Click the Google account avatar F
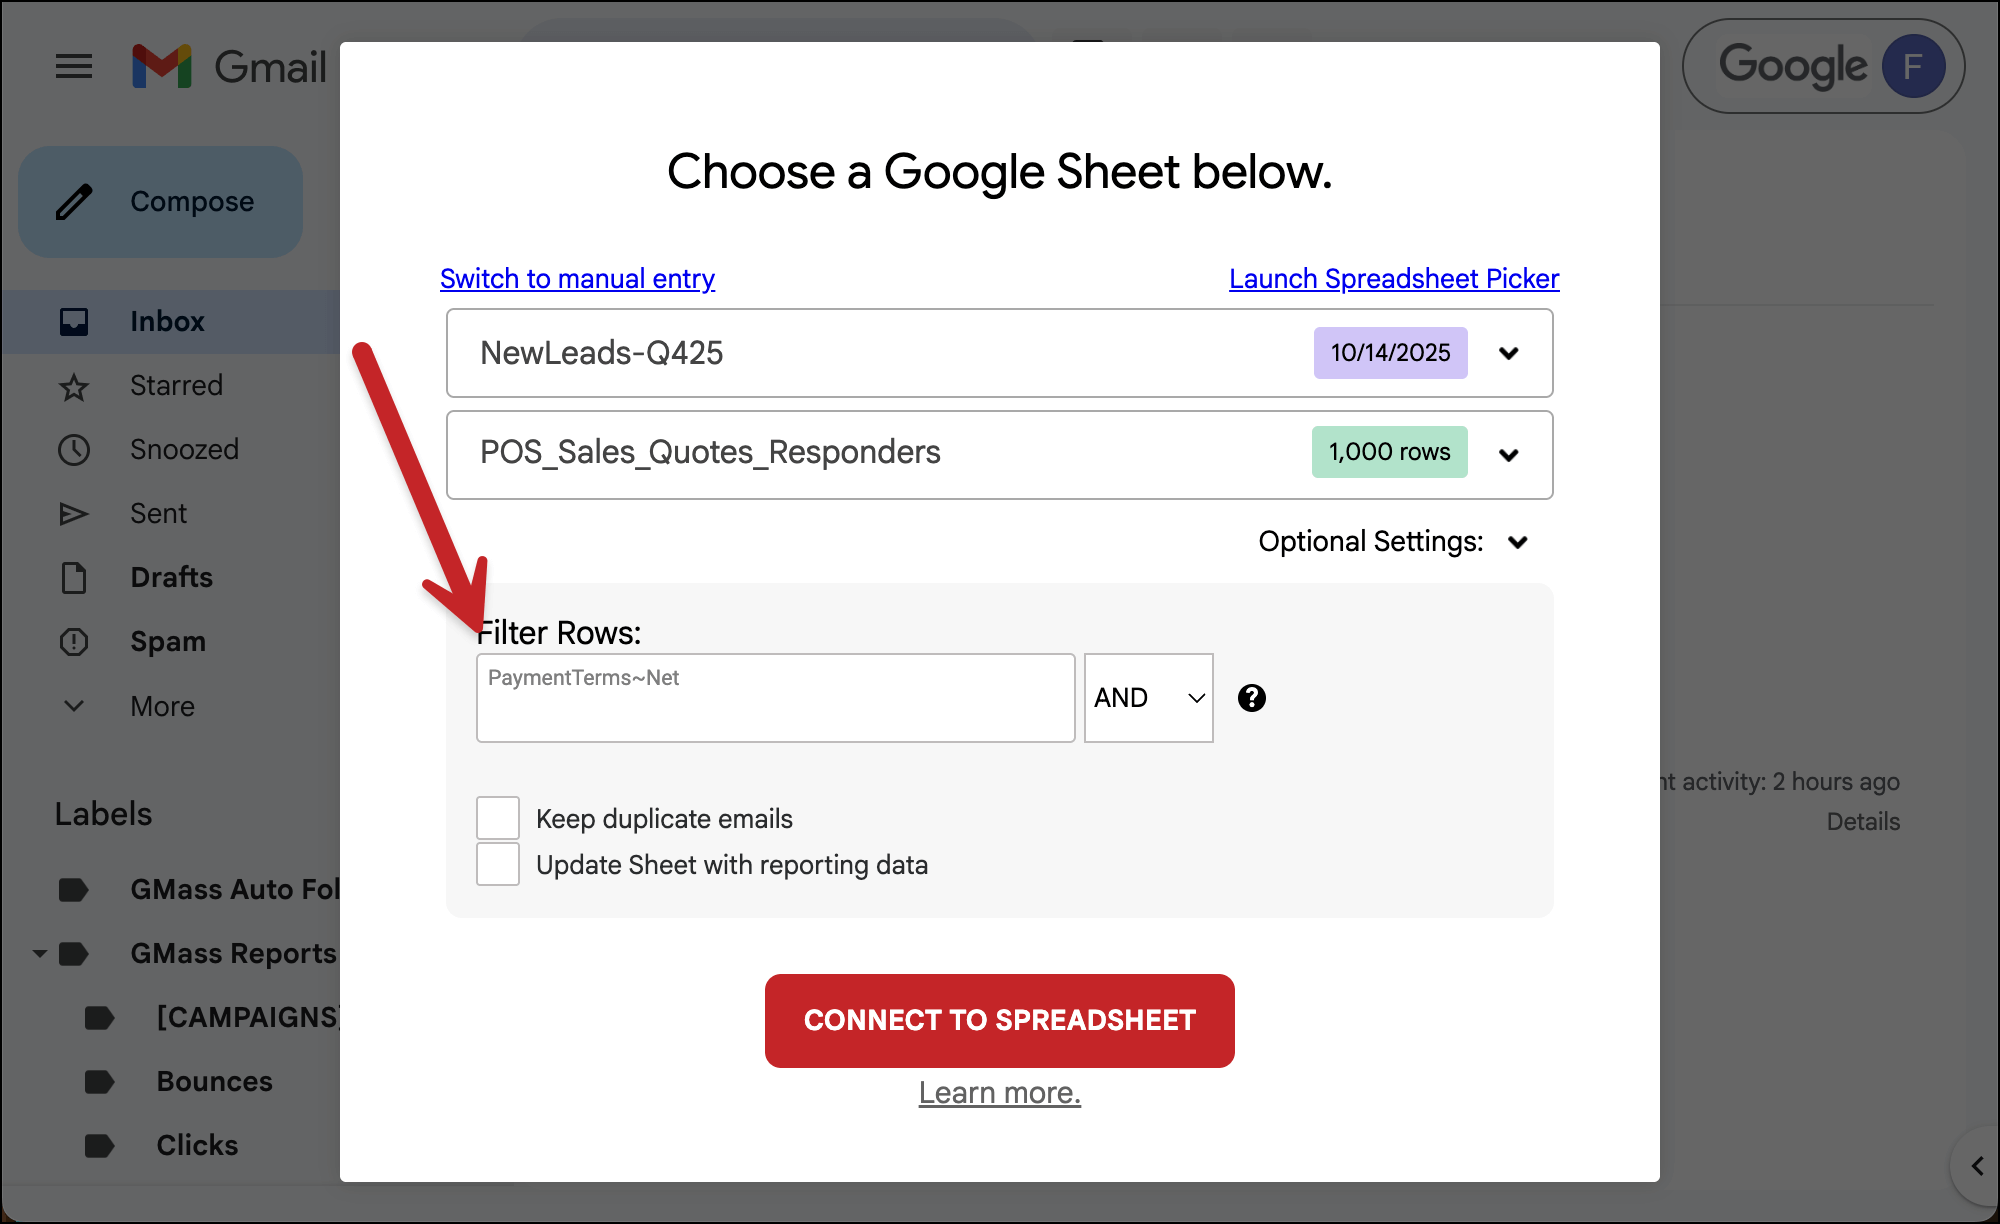Viewport: 2000px width, 1224px height. (1912, 67)
